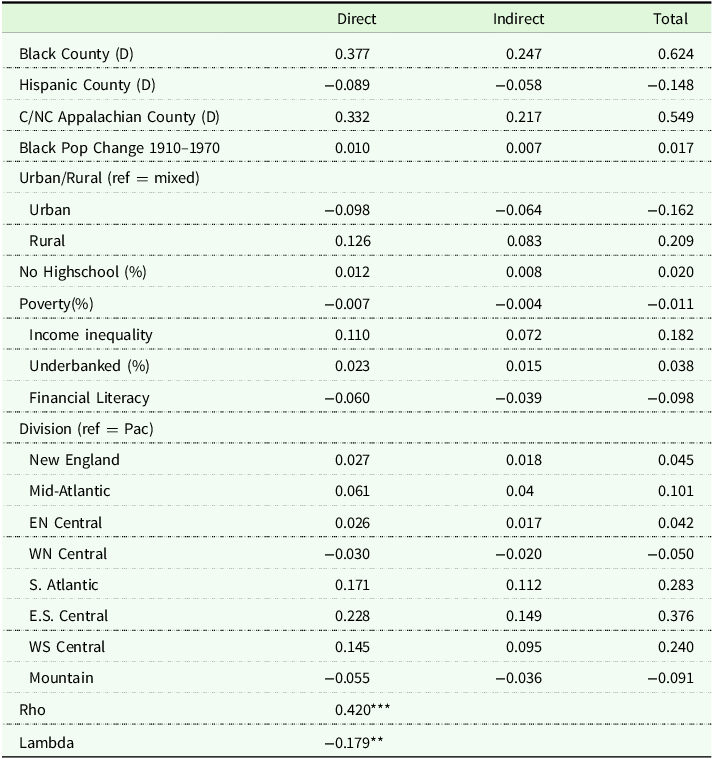Select the Underbanked (%) row label
The image size is (713, 759).
click(x=89, y=366)
